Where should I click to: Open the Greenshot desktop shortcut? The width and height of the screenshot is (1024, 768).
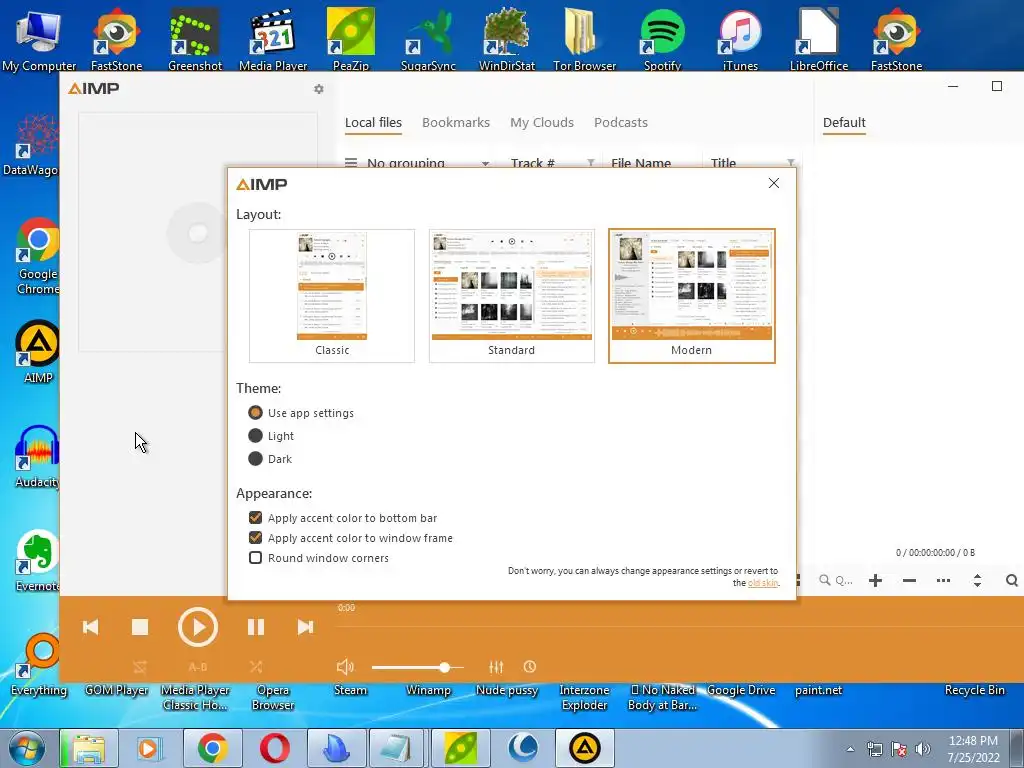(195, 38)
